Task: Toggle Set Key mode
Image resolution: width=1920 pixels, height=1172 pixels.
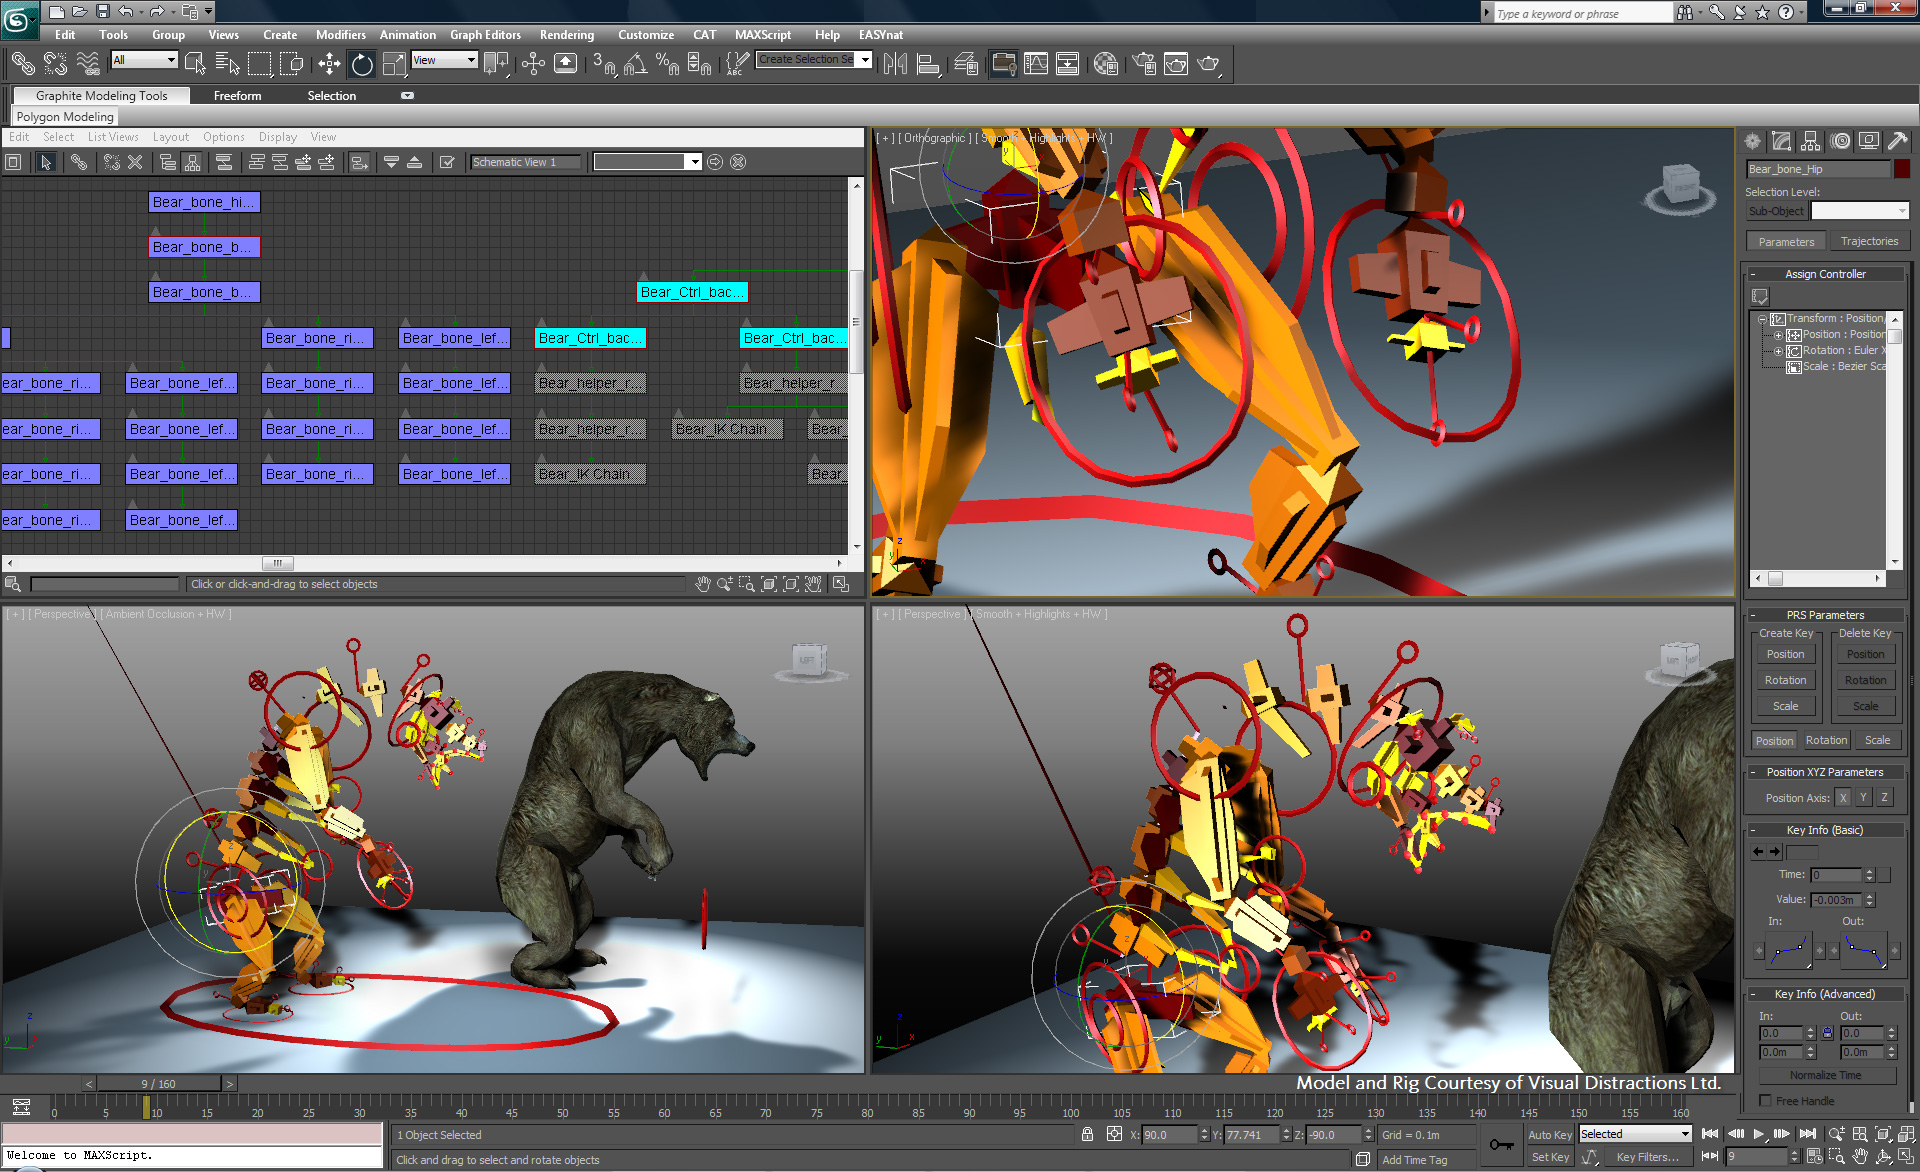Action: (x=1550, y=1157)
